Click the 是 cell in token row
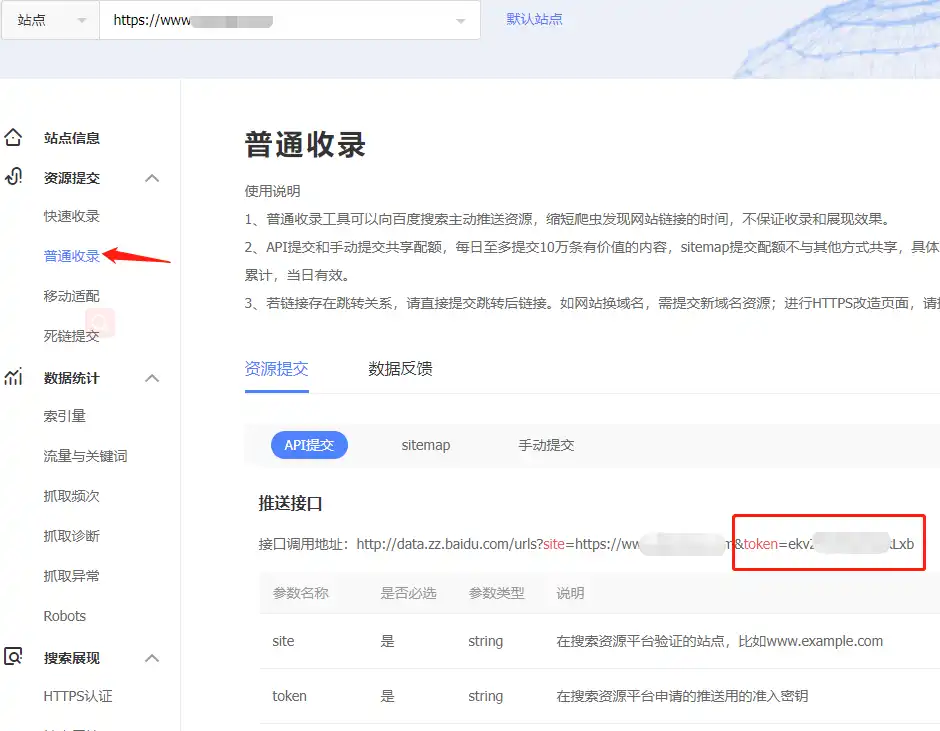 [x=387, y=696]
